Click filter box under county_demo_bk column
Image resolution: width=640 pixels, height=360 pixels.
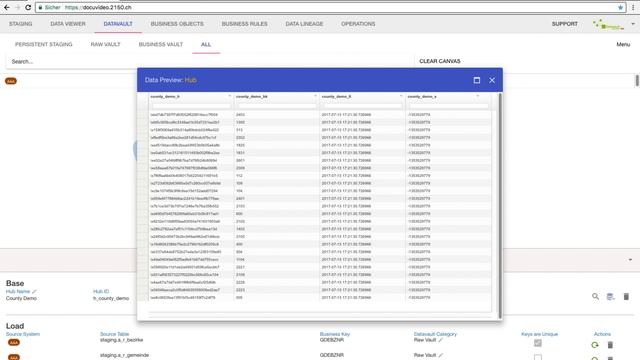pyautogui.click(x=277, y=106)
